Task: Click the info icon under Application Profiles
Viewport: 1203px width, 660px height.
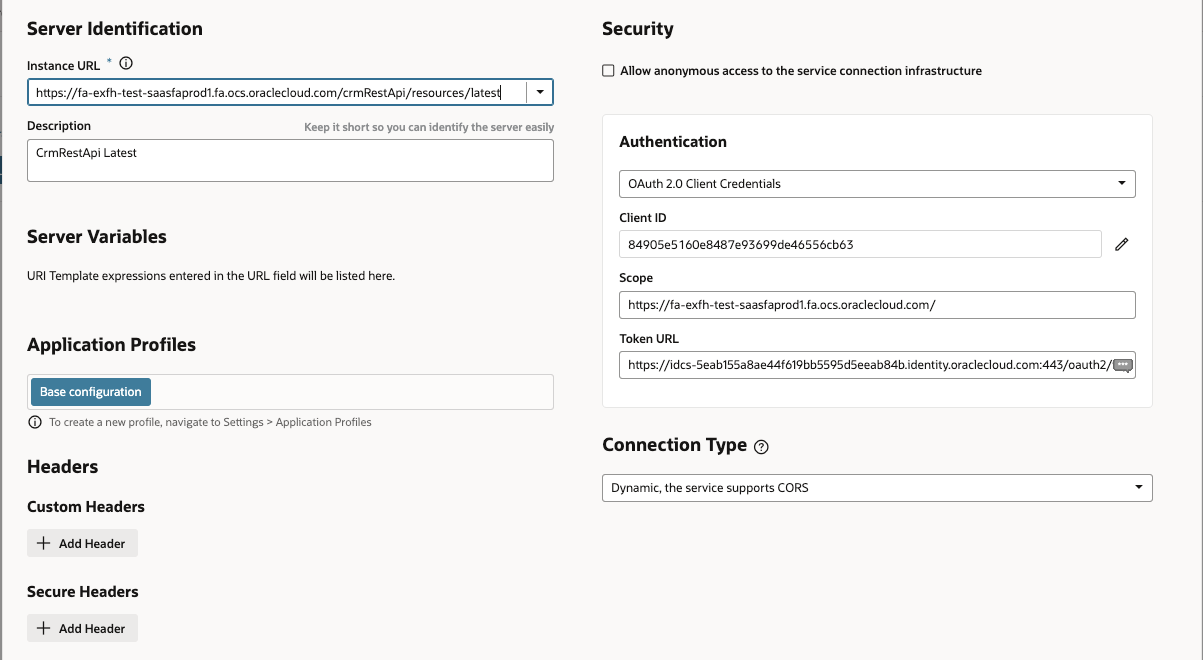Action: pos(35,422)
